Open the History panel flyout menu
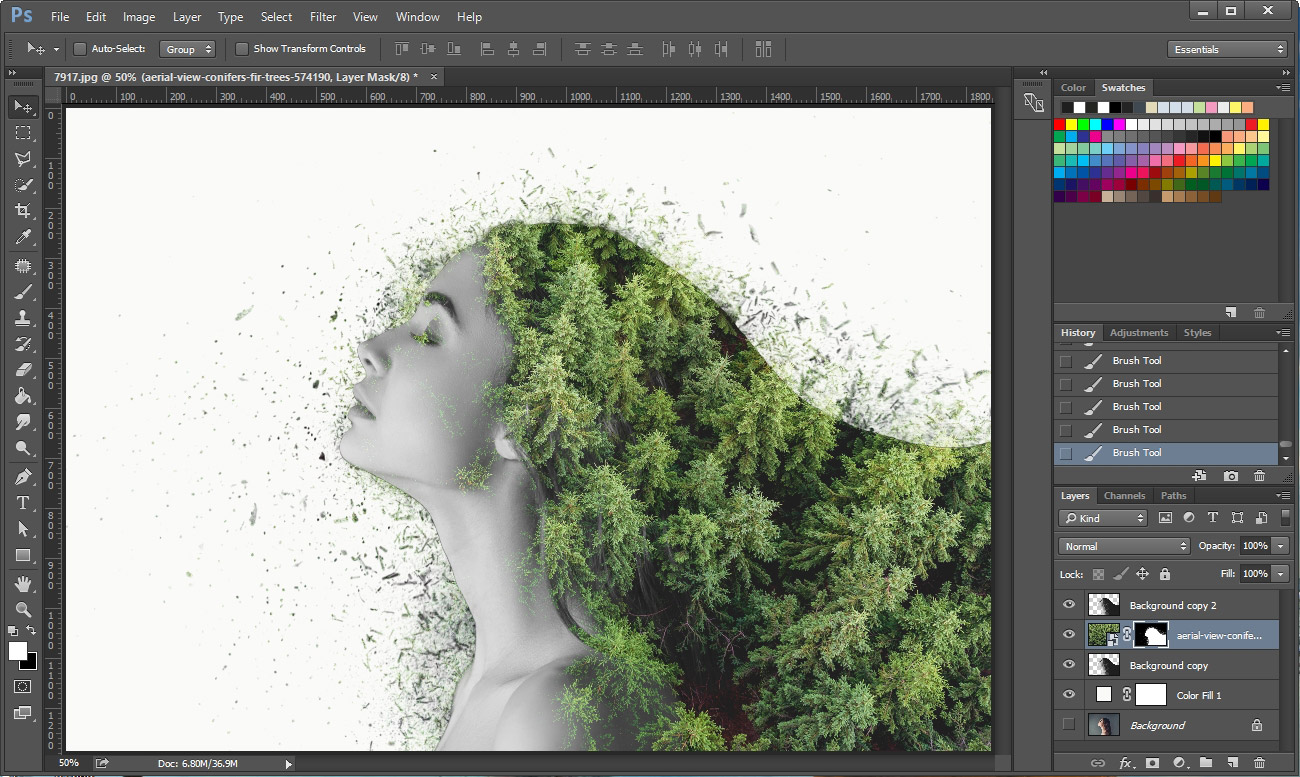The width and height of the screenshot is (1300, 777). click(1283, 333)
